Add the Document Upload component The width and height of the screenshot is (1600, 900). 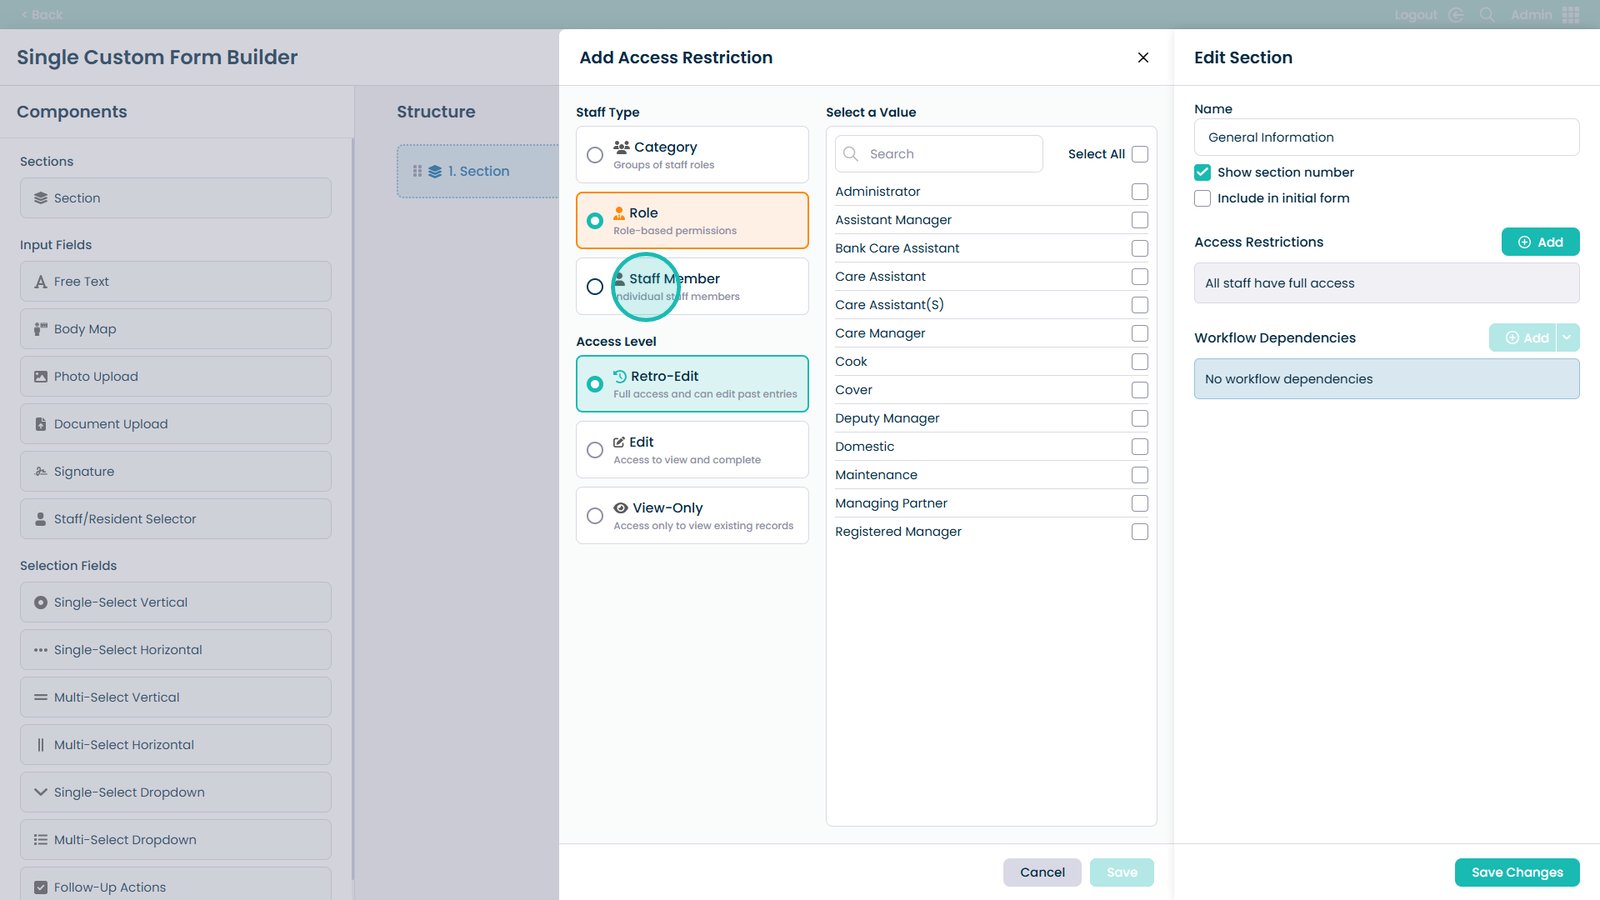[x=175, y=424]
